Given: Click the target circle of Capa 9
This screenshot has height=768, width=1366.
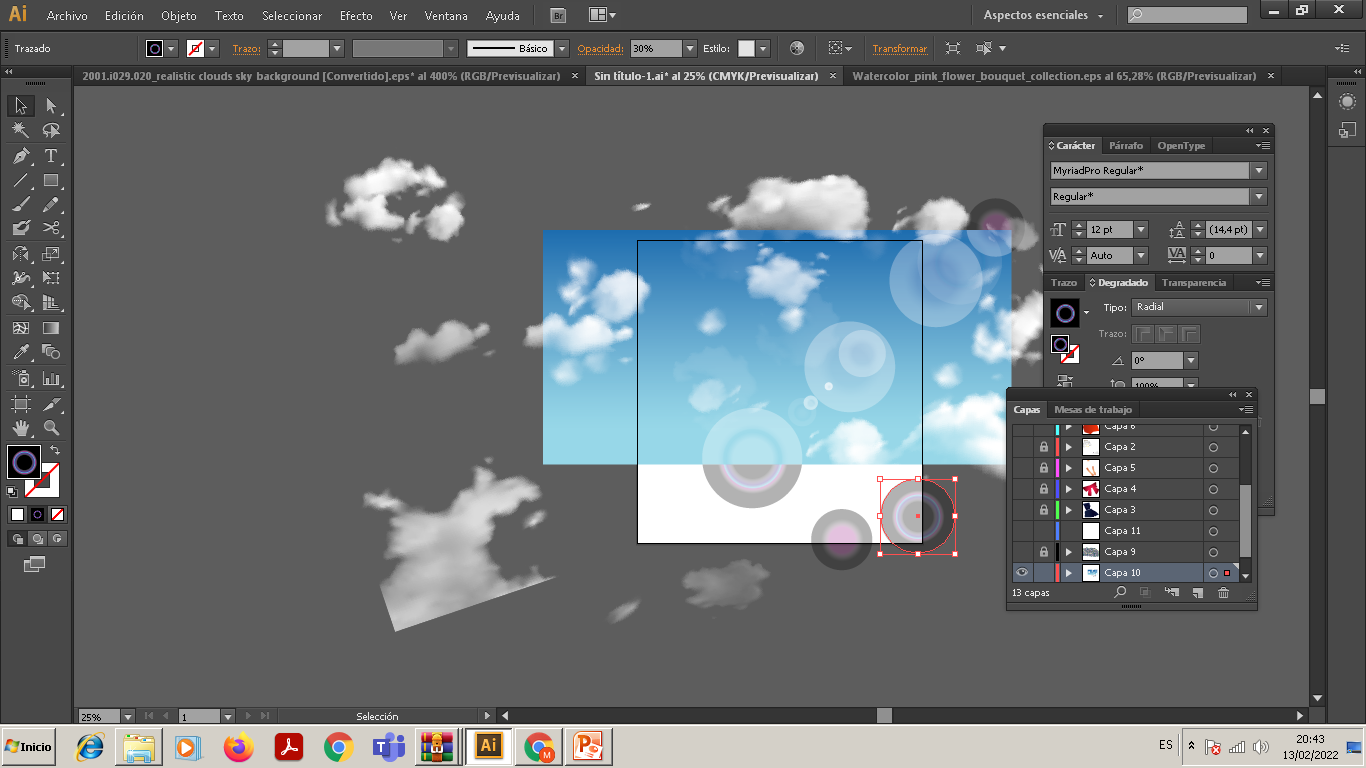Looking at the screenshot, I should 1213,552.
